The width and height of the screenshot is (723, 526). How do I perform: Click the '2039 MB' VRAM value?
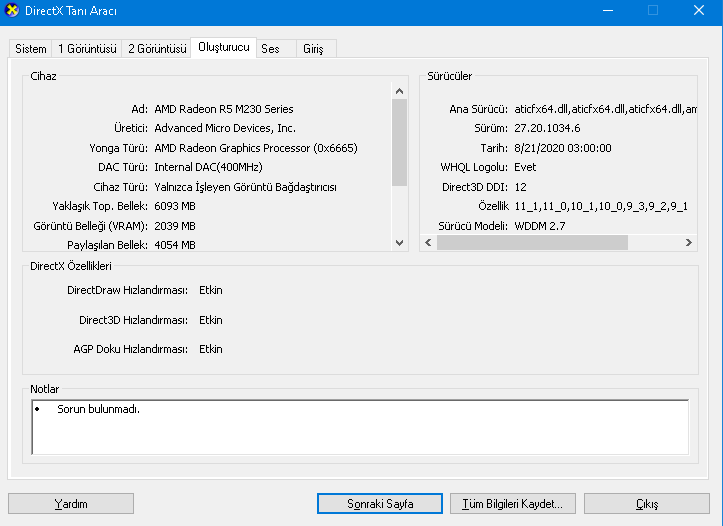[x=175, y=226]
